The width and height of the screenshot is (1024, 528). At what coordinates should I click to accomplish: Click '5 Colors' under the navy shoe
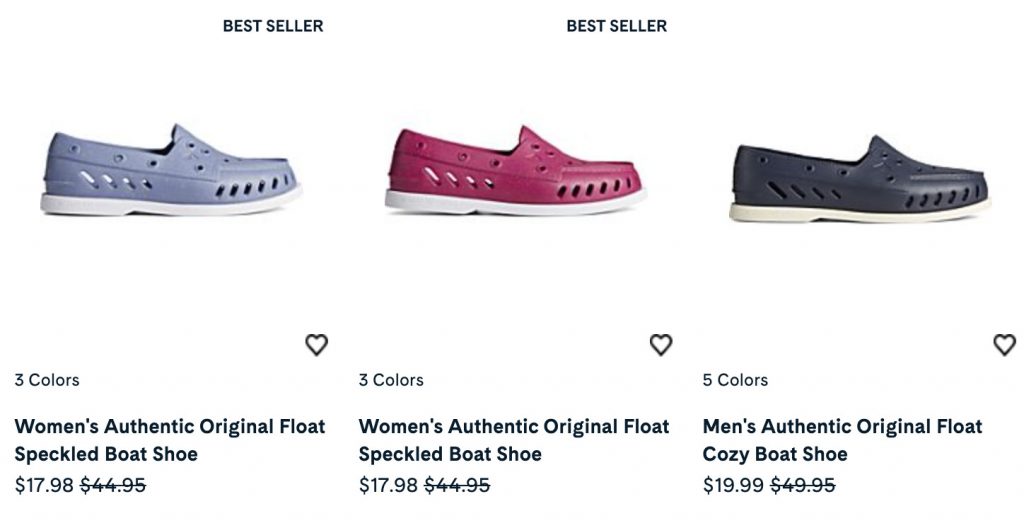(x=735, y=380)
